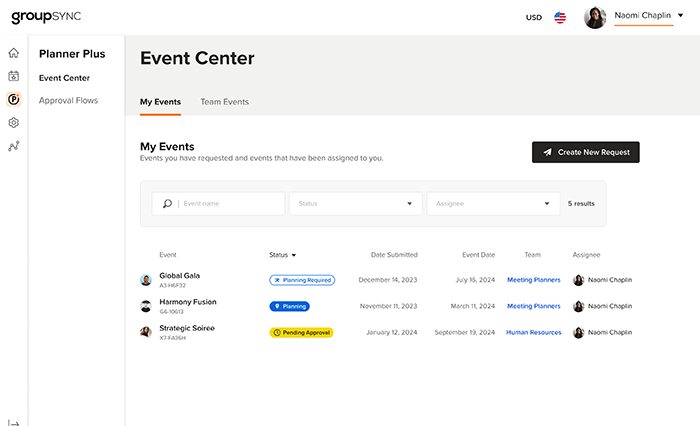The image size is (700, 426).
Task: Click the 5 results count
Action: click(581, 204)
